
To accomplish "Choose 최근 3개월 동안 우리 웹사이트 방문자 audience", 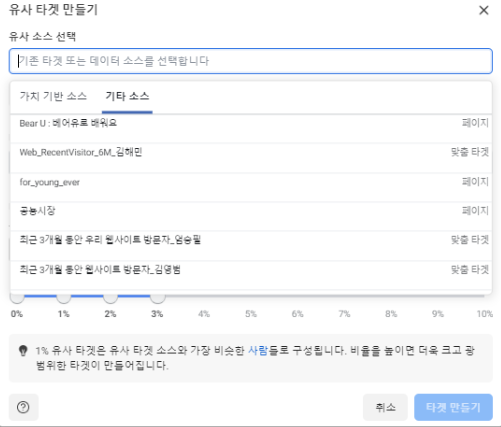I will pos(251,246).
